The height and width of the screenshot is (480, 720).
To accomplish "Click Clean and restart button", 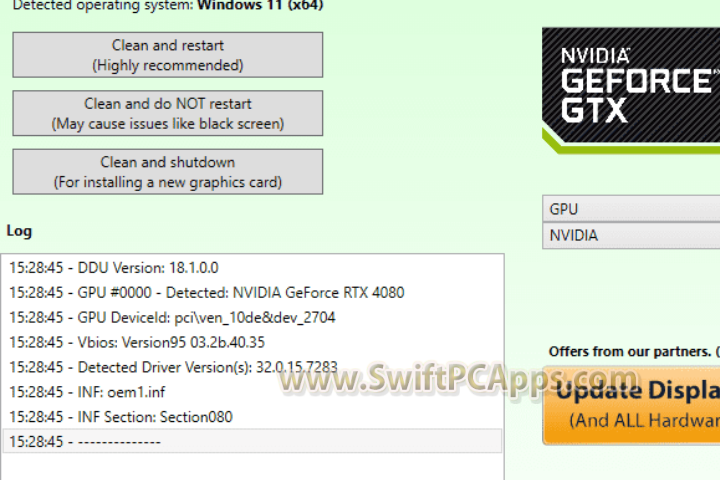I will point(168,55).
